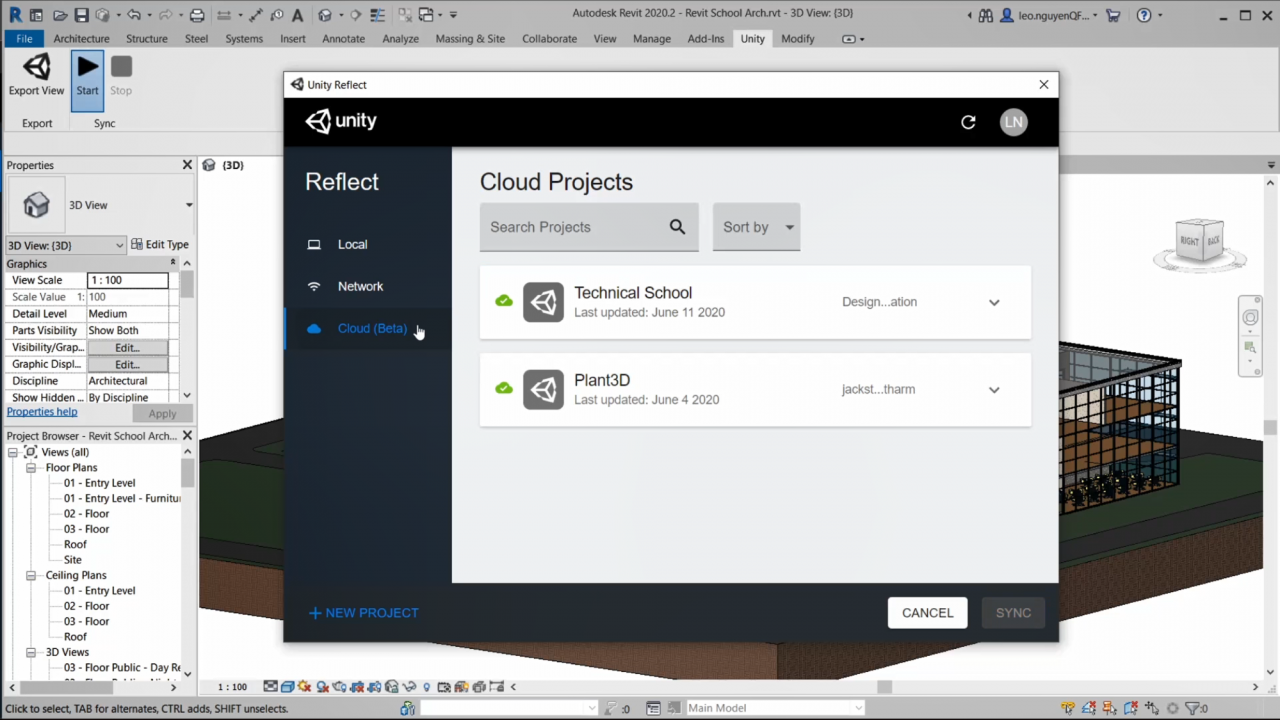Viewport: 1280px width, 720px height.
Task: Click the Measure tool icon in Quick Access
Action: point(225,15)
